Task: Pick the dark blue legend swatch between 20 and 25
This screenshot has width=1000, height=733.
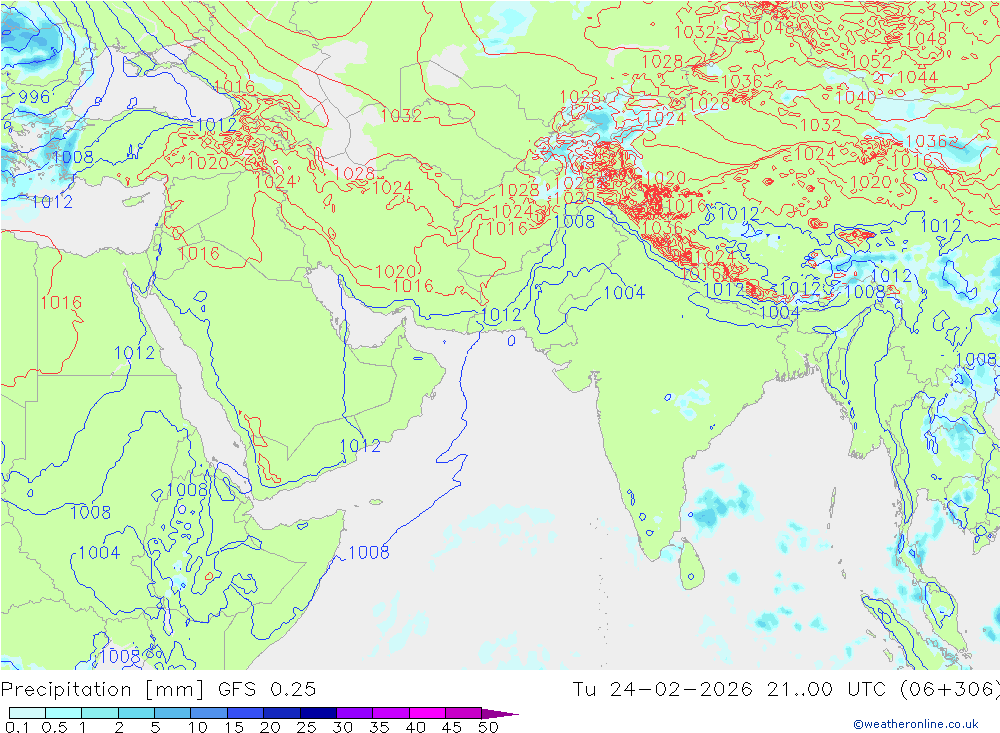Action: 282,713
